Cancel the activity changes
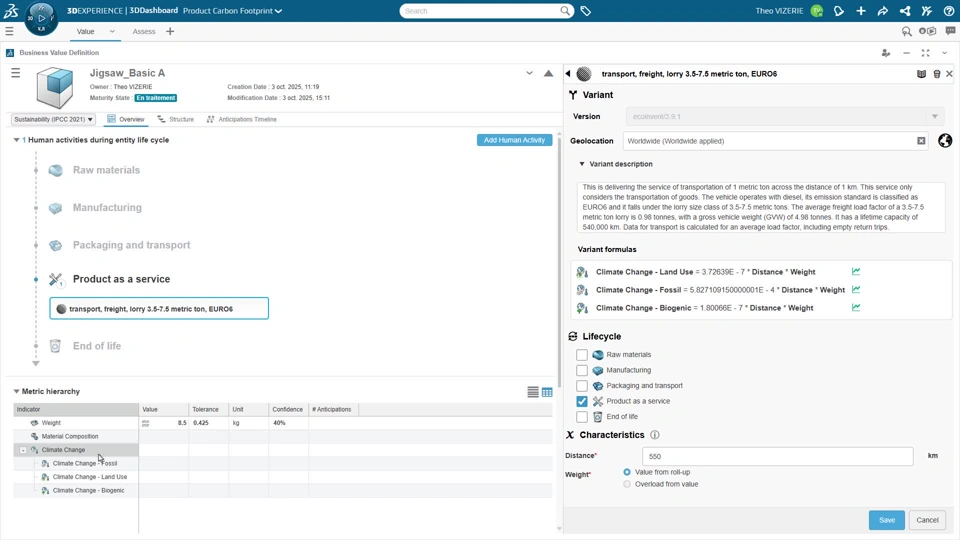 927,520
